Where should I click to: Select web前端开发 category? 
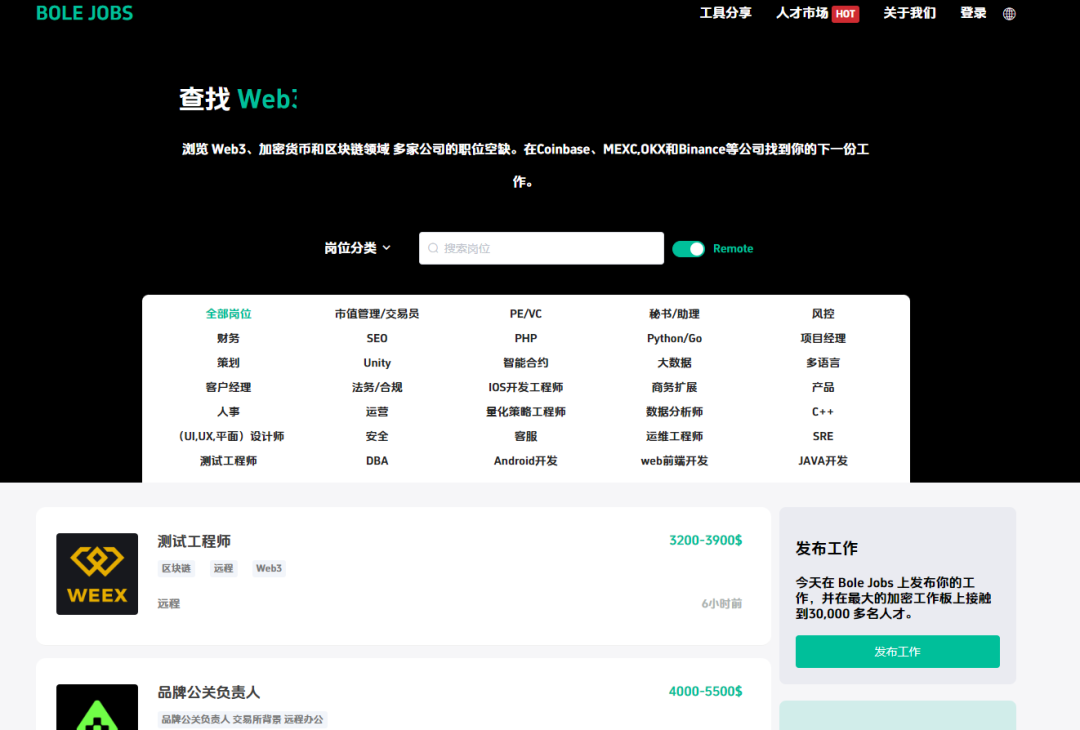click(674, 461)
